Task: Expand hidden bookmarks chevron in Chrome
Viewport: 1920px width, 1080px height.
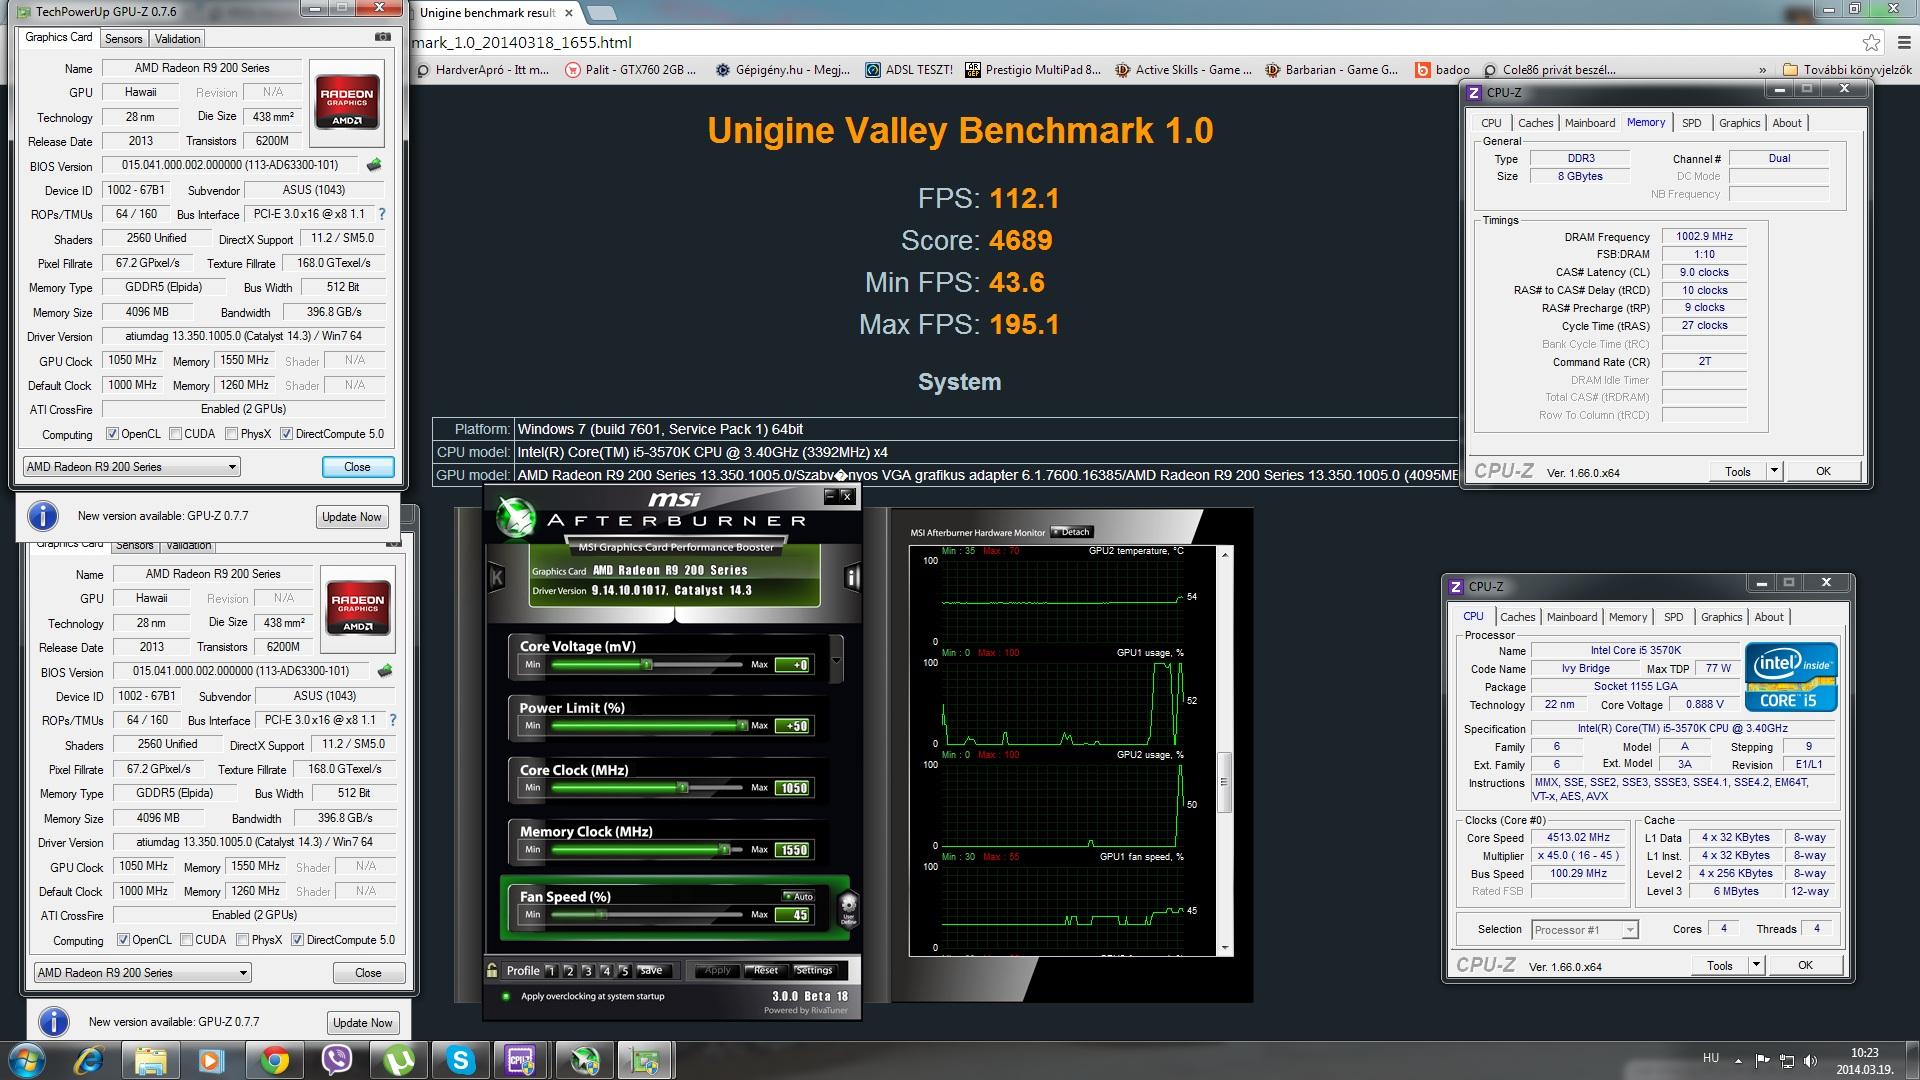Action: [x=1762, y=70]
